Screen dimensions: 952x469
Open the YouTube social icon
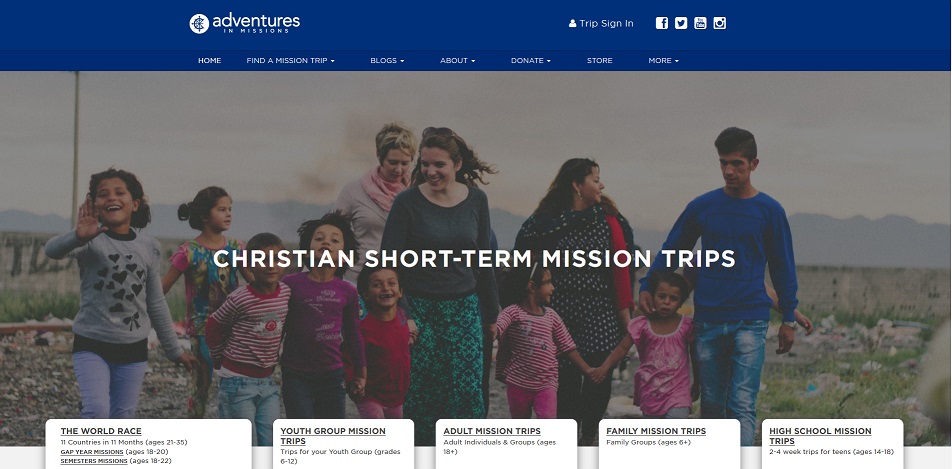tap(700, 23)
